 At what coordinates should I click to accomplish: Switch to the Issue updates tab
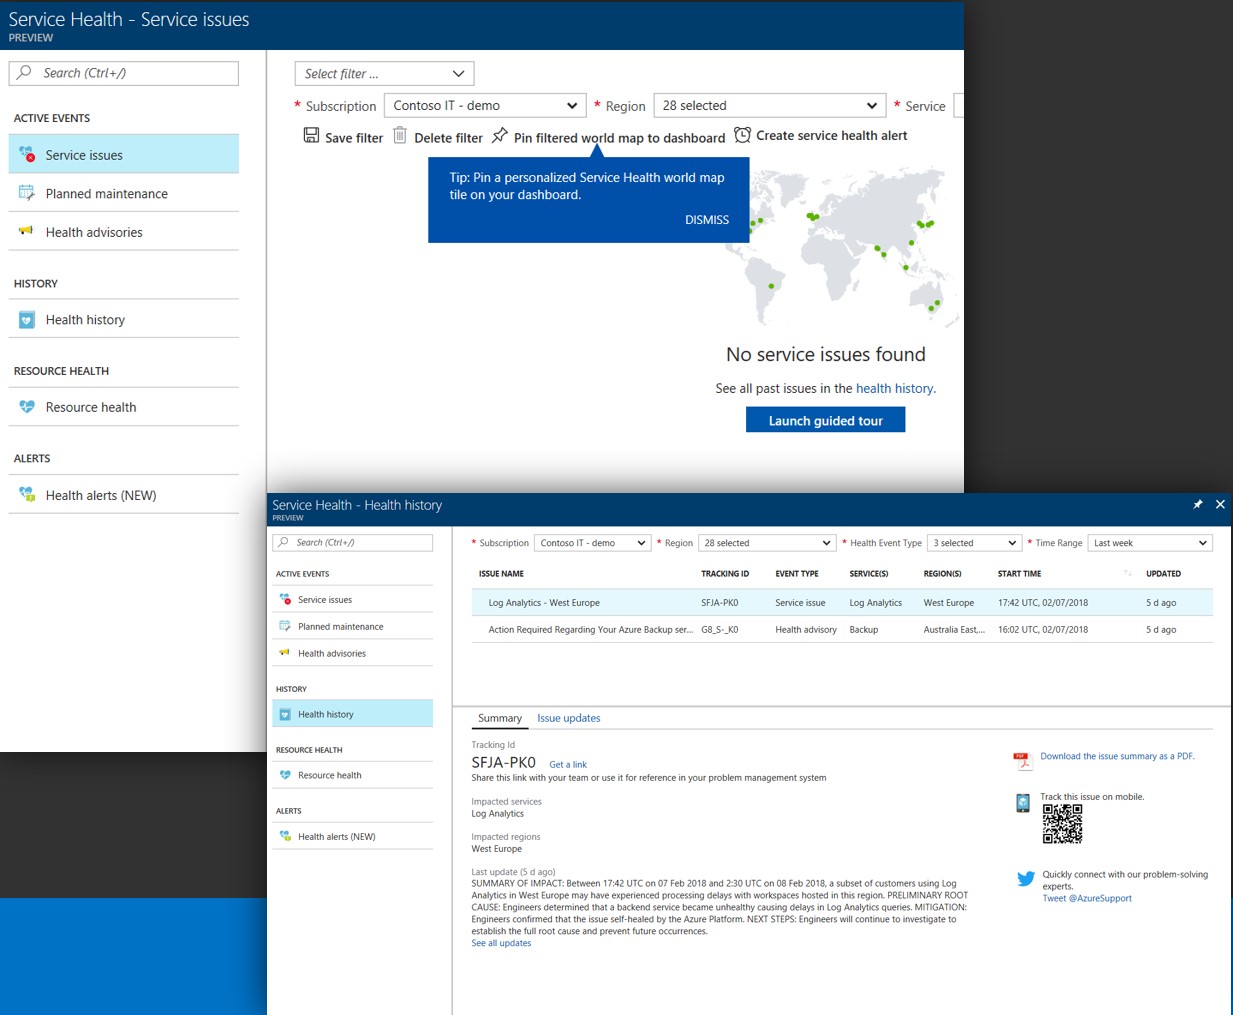[x=568, y=718]
